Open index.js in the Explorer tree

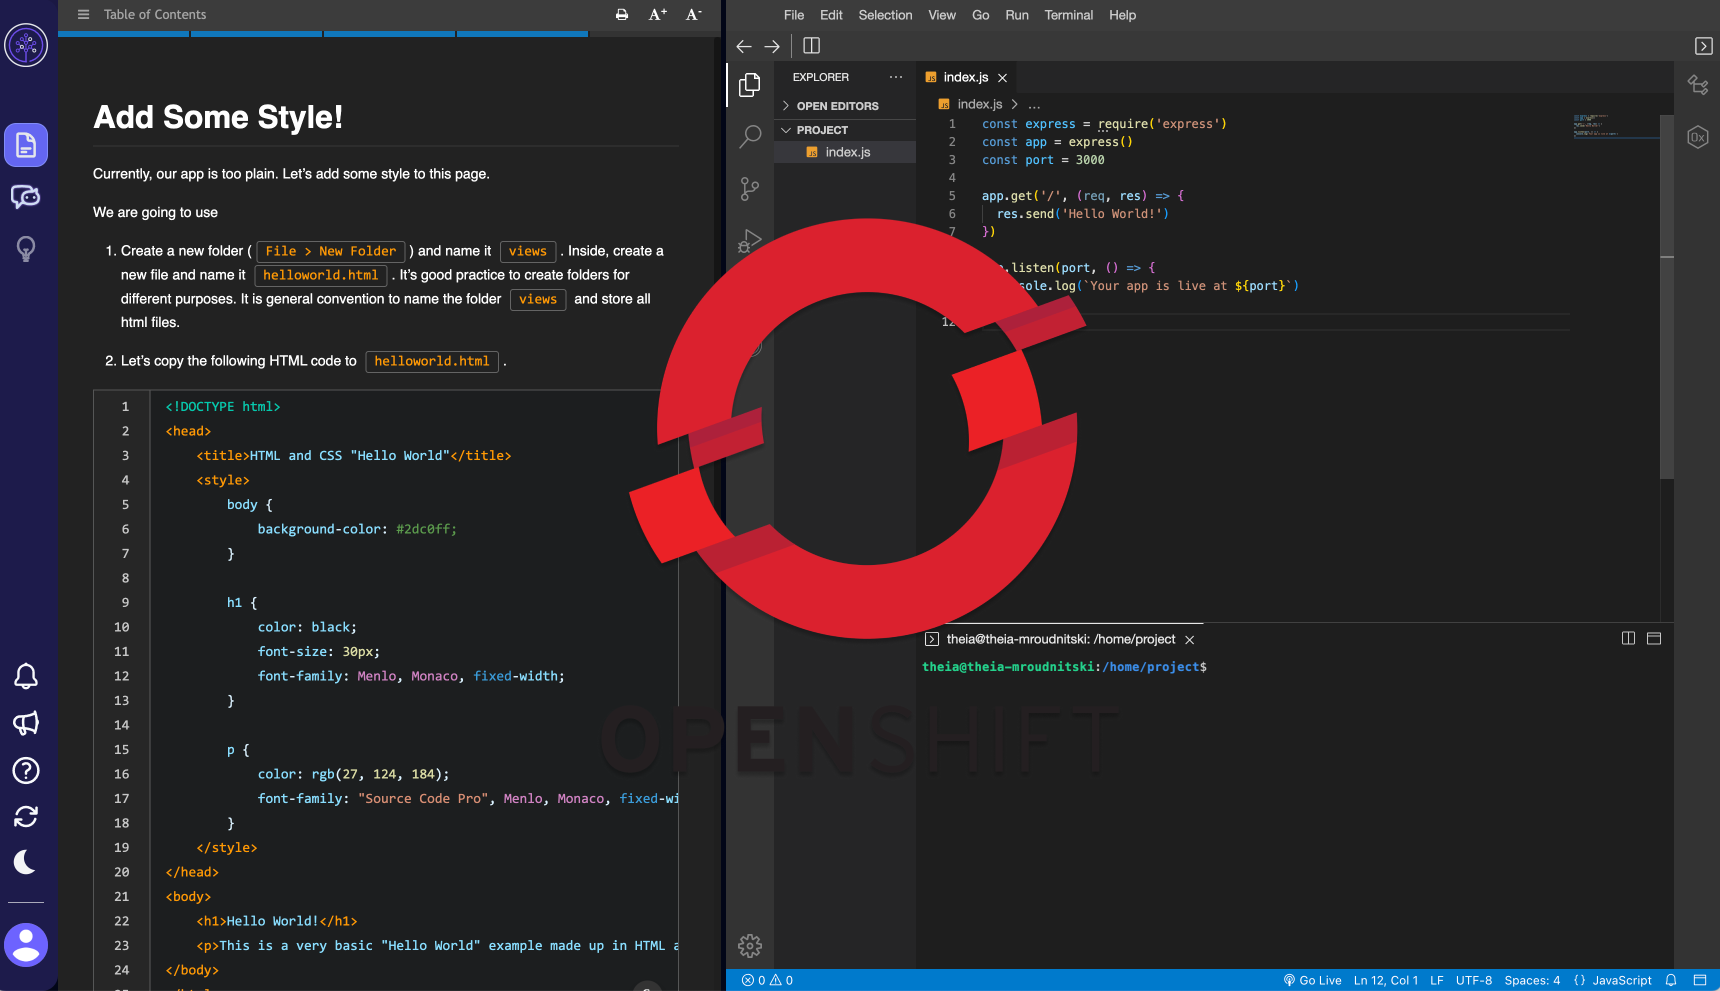tap(845, 152)
